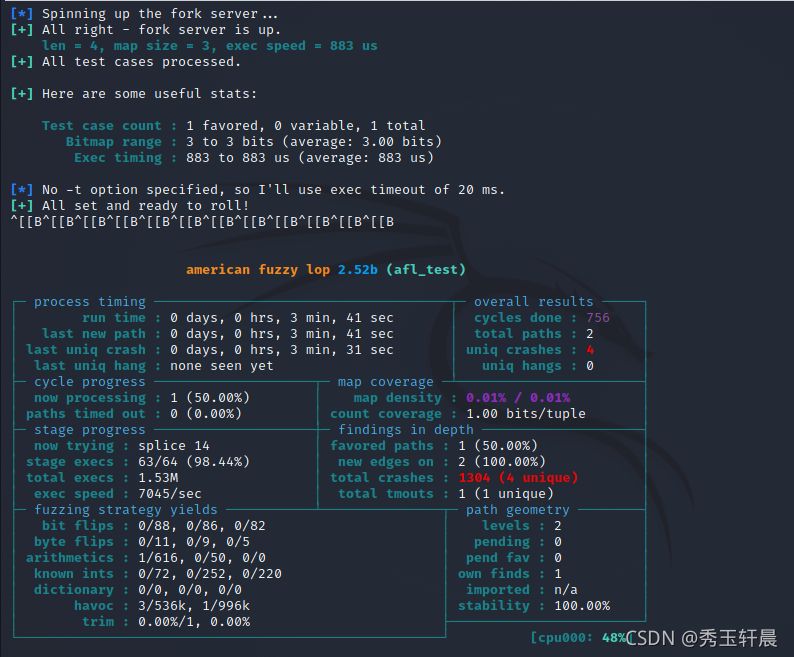794x657 pixels.
Task: Click the 'dictionary' row
Action: (x=138, y=590)
